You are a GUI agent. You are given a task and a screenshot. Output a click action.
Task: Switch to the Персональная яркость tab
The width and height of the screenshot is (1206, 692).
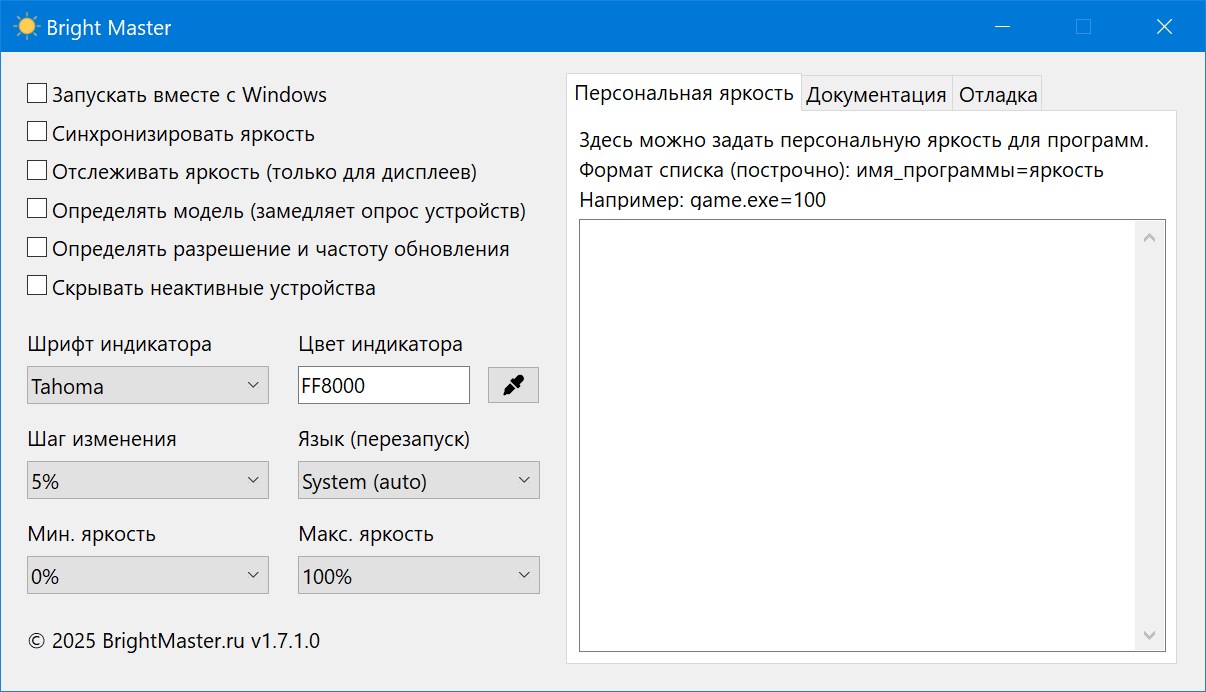coord(684,93)
